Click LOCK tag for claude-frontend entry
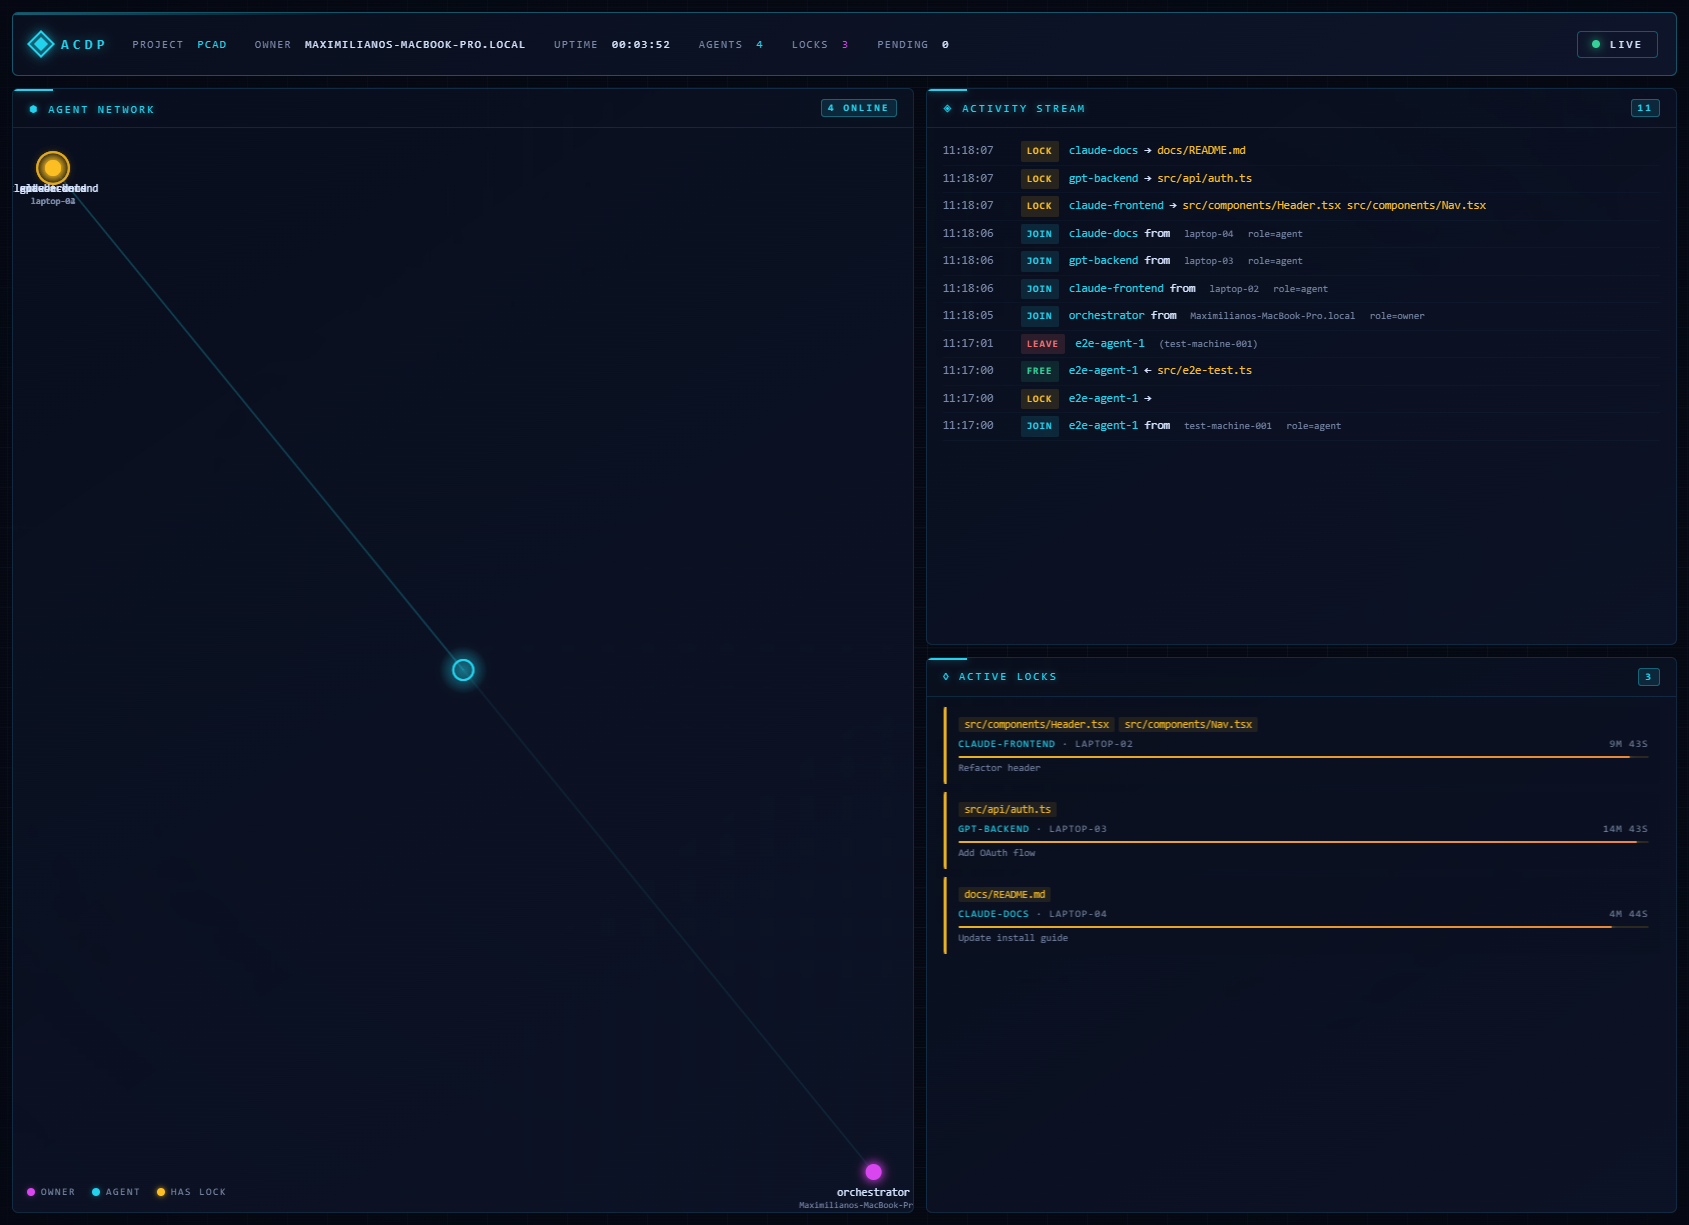The height and width of the screenshot is (1225, 1689). pyautogui.click(x=1039, y=206)
